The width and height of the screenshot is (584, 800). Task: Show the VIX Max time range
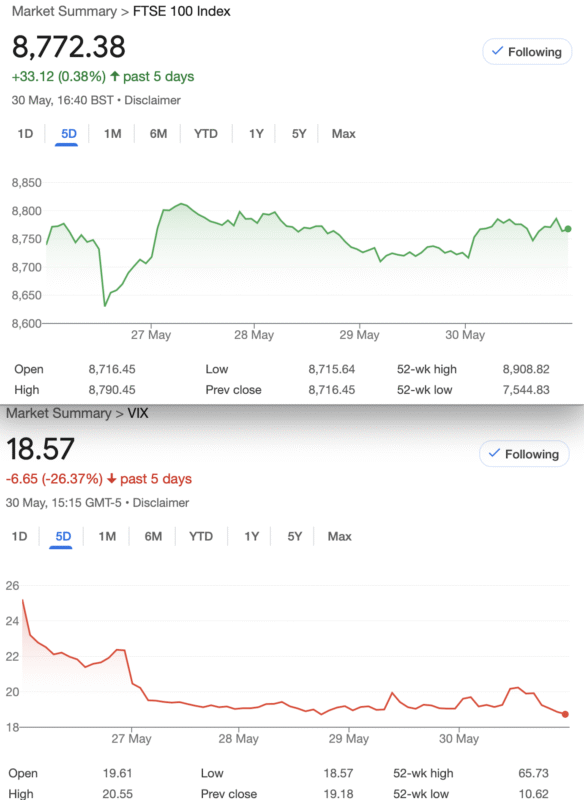[x=339, y=536]
